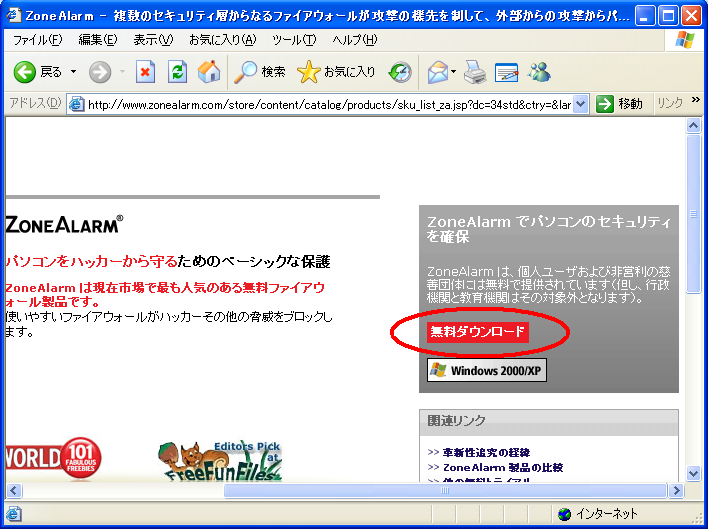Expand the links bar double-chevron
Viewport: 708px width, 529px height.
point(695,100)
